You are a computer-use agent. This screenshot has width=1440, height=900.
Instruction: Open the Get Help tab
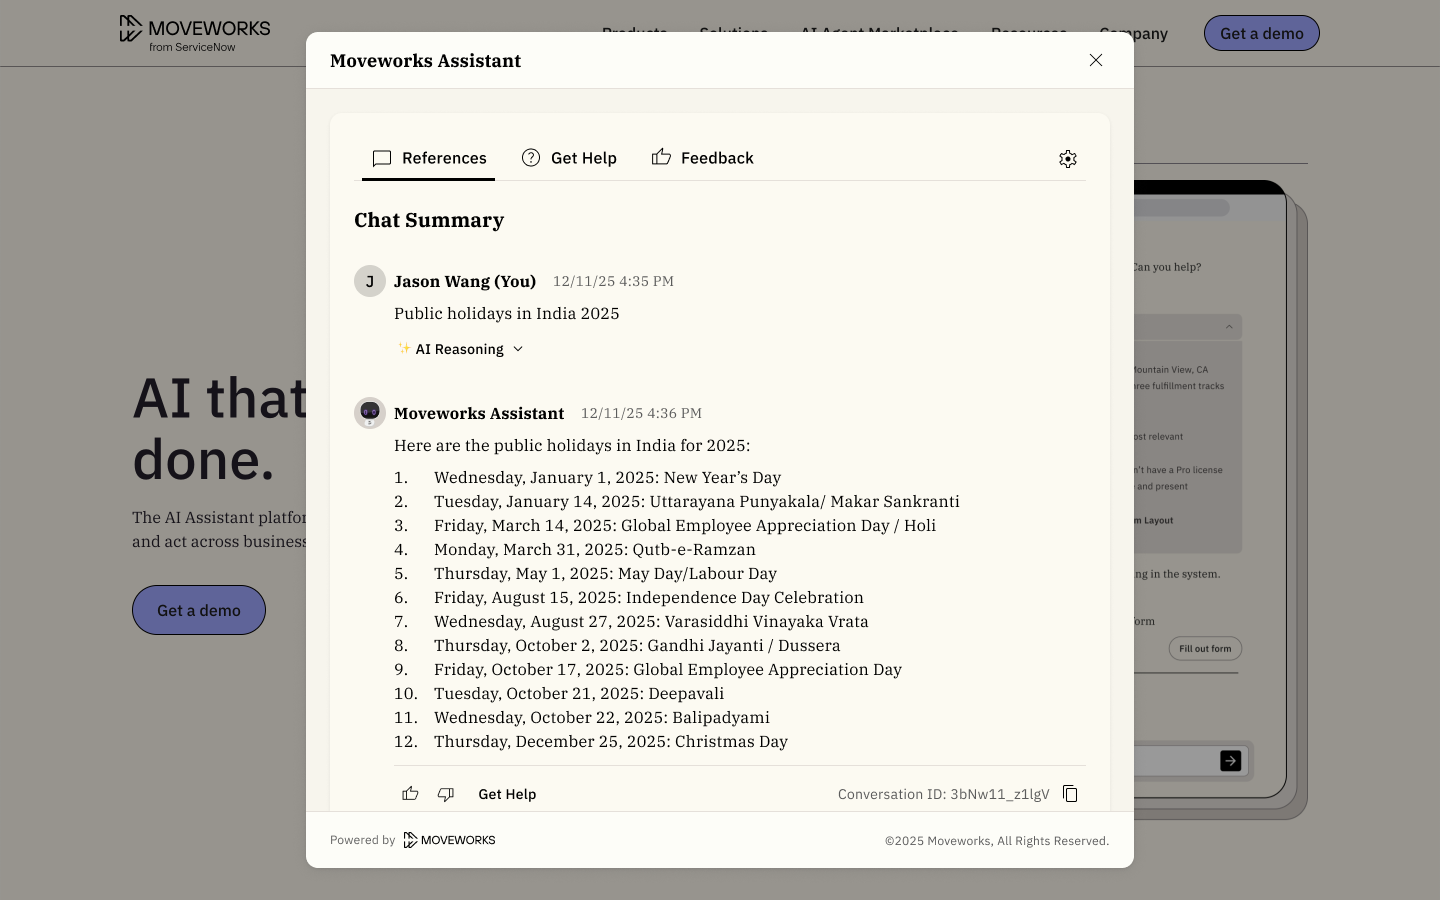coord(569,158)
